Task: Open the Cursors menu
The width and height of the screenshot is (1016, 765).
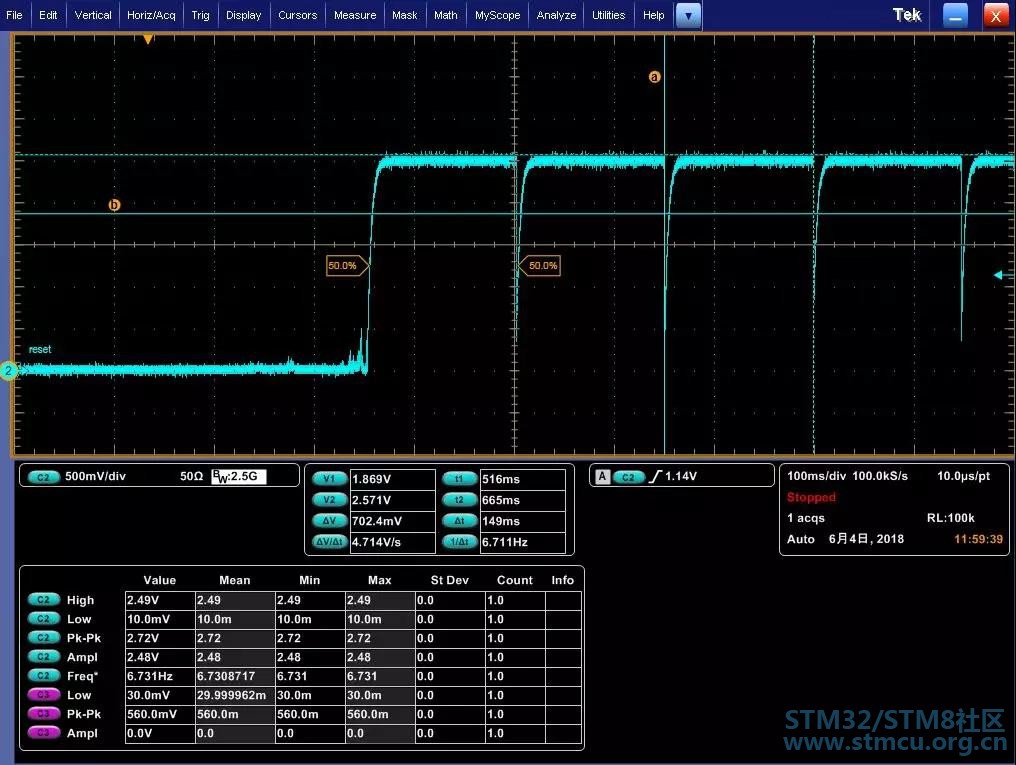Action: pyautogui.click(x=297, y=15)
